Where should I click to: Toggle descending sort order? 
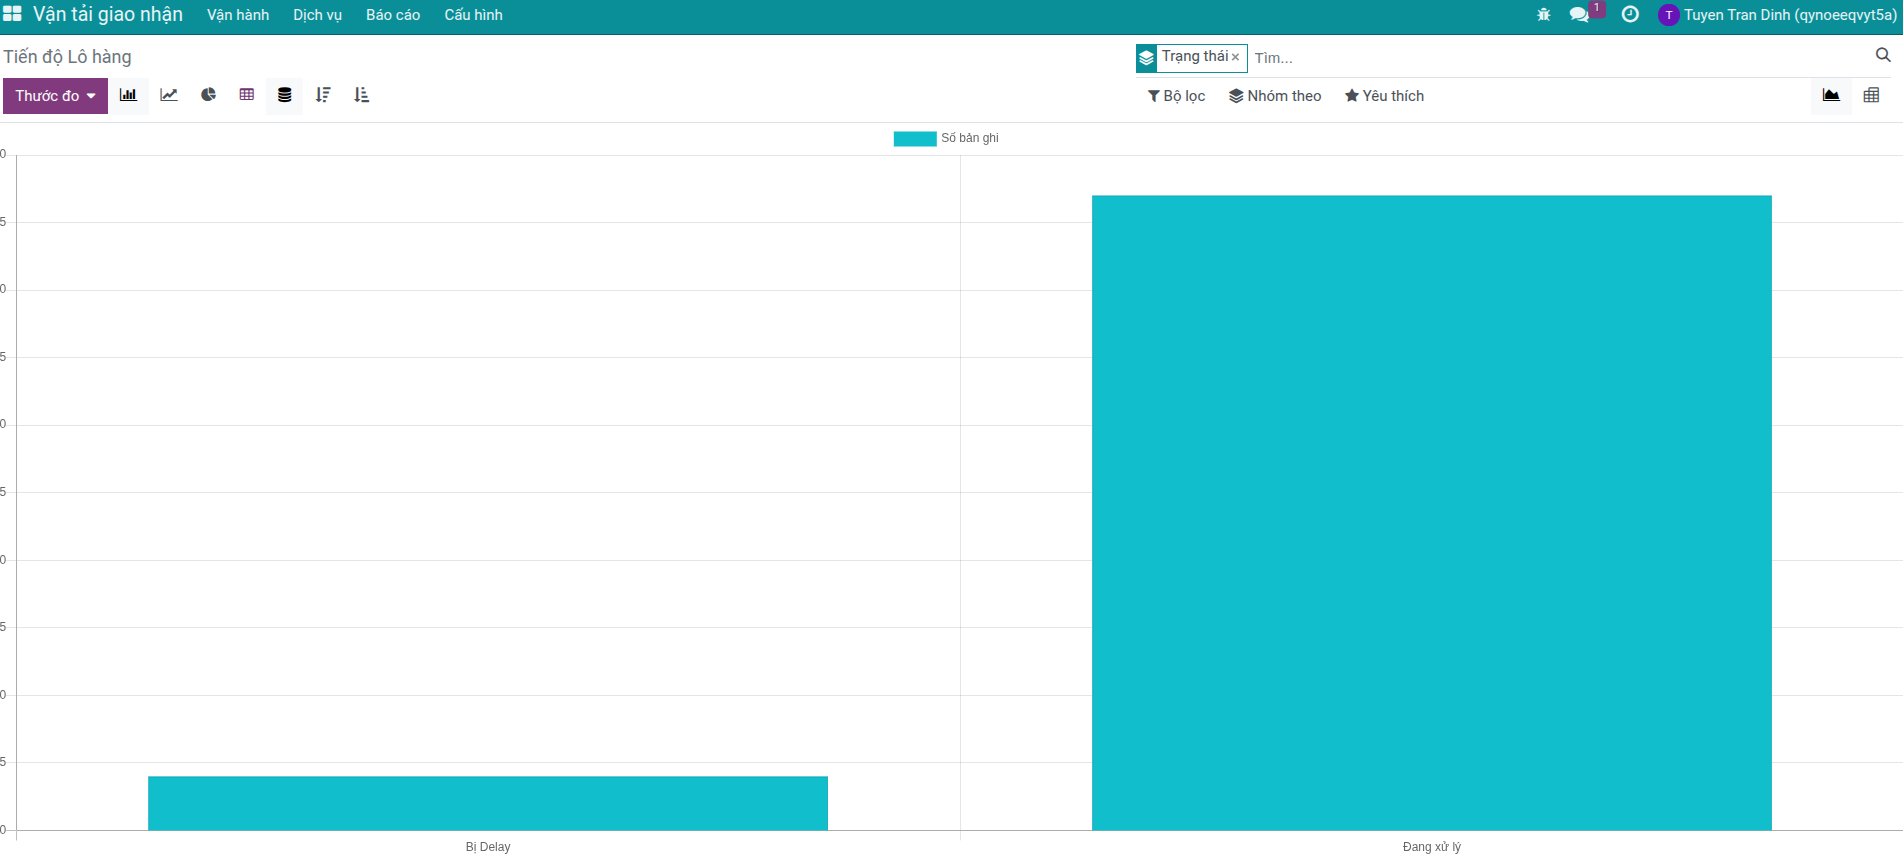323,95
